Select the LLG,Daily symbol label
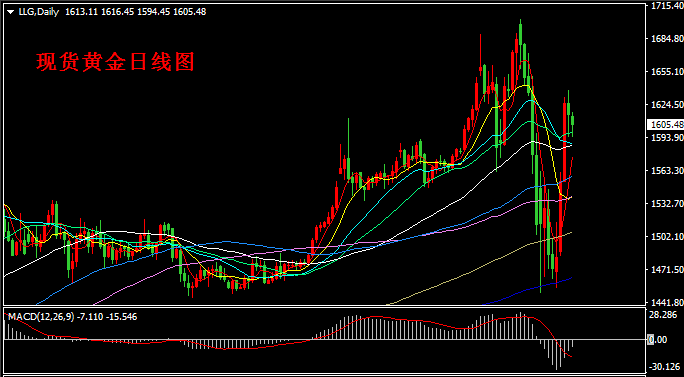The height and width of the screenshot is (377, 684). point(39,12)
